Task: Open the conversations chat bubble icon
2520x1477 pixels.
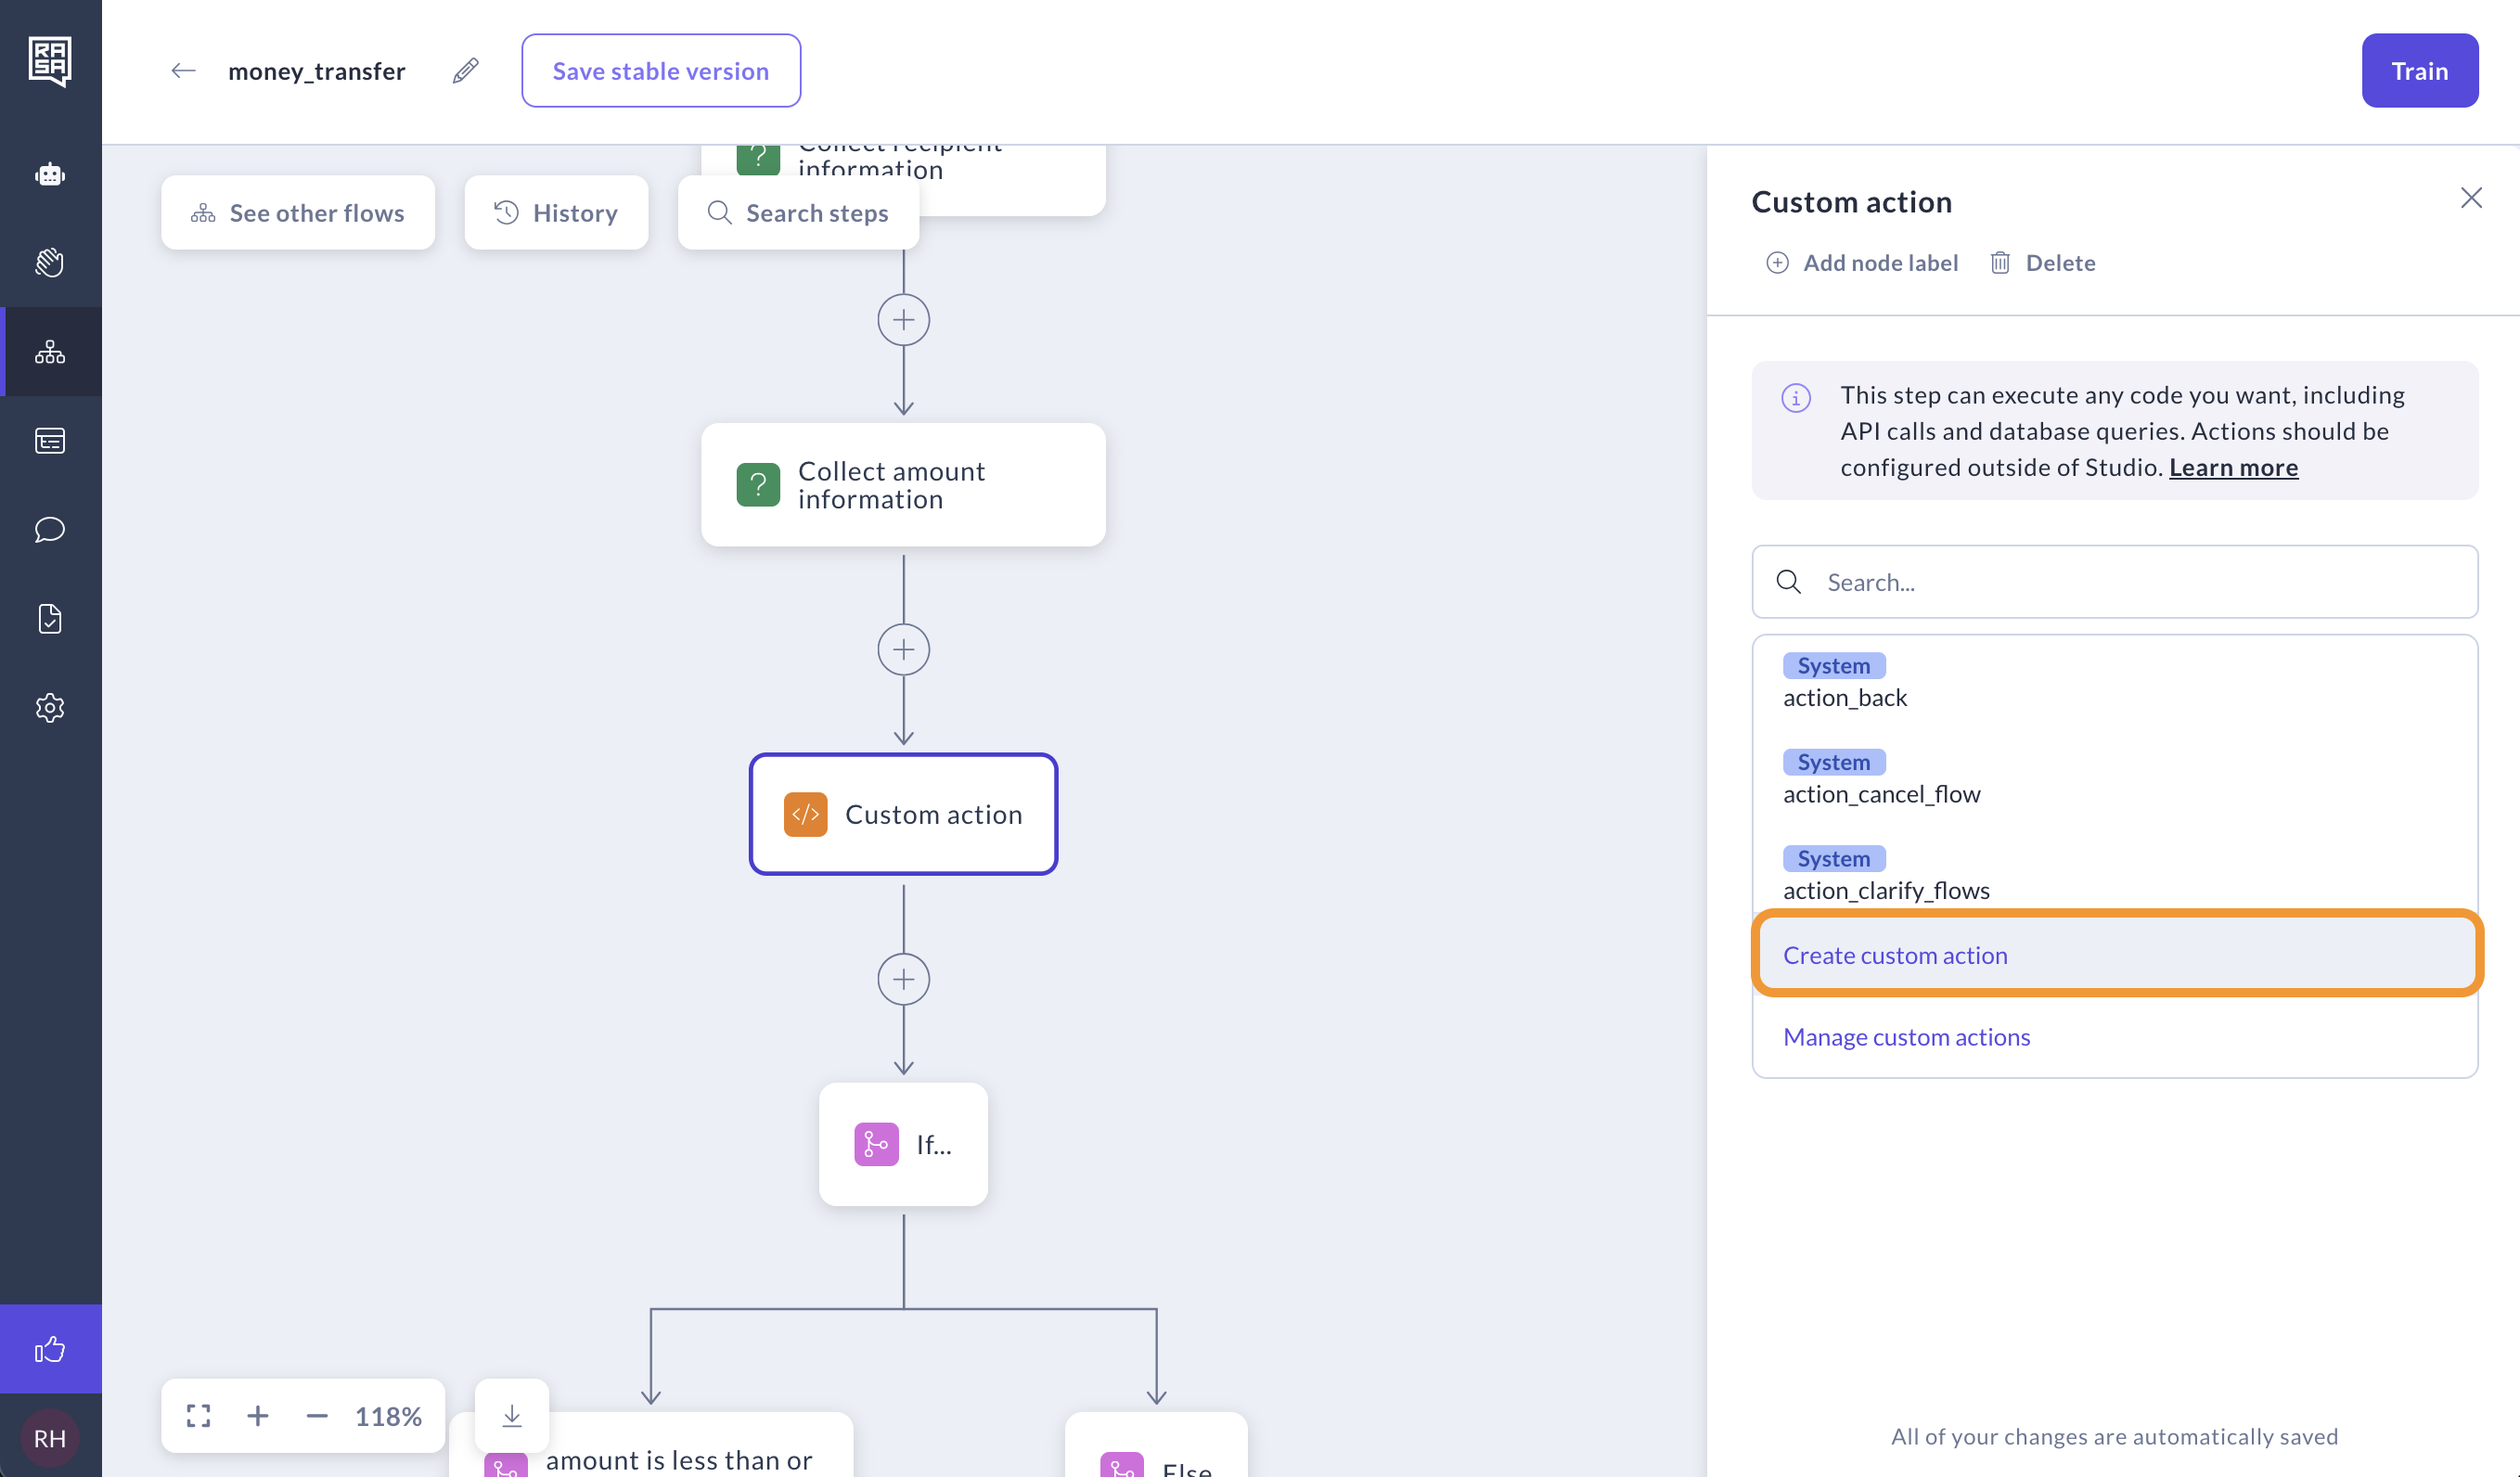Action: tap(50, 529)
